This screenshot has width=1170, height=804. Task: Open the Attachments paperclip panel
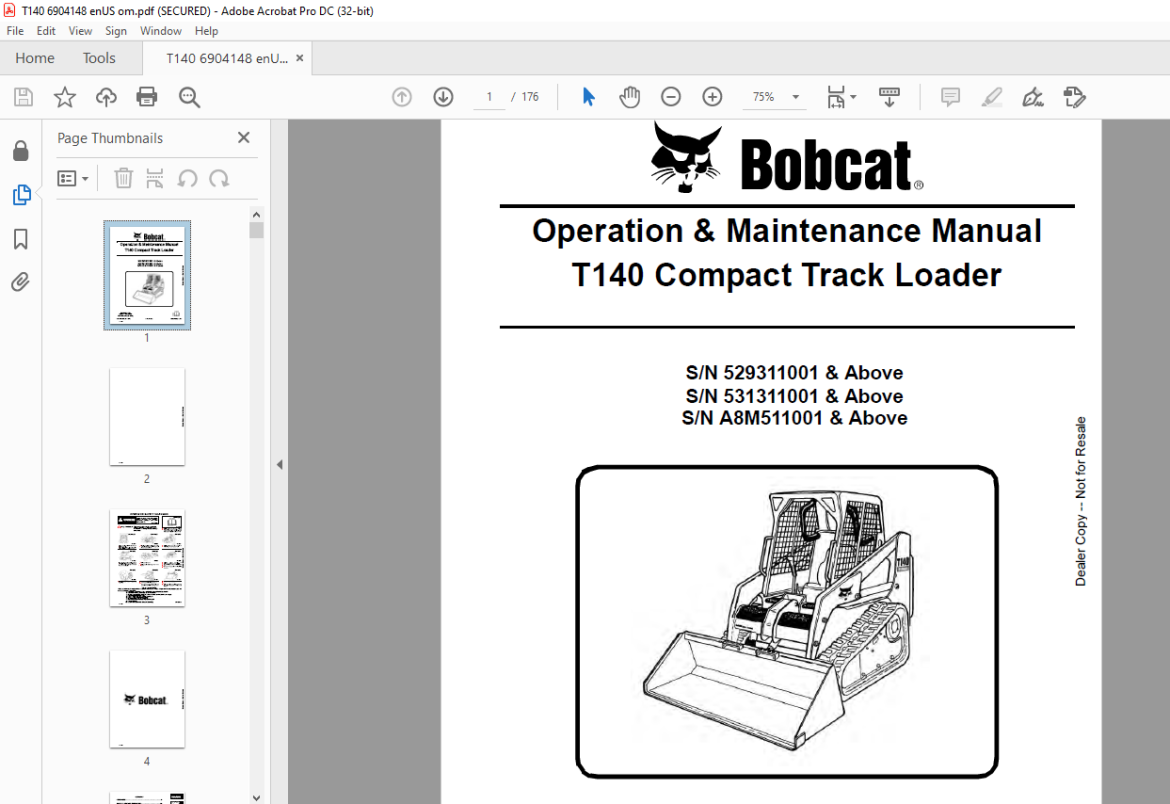click(x=21, y=282)
